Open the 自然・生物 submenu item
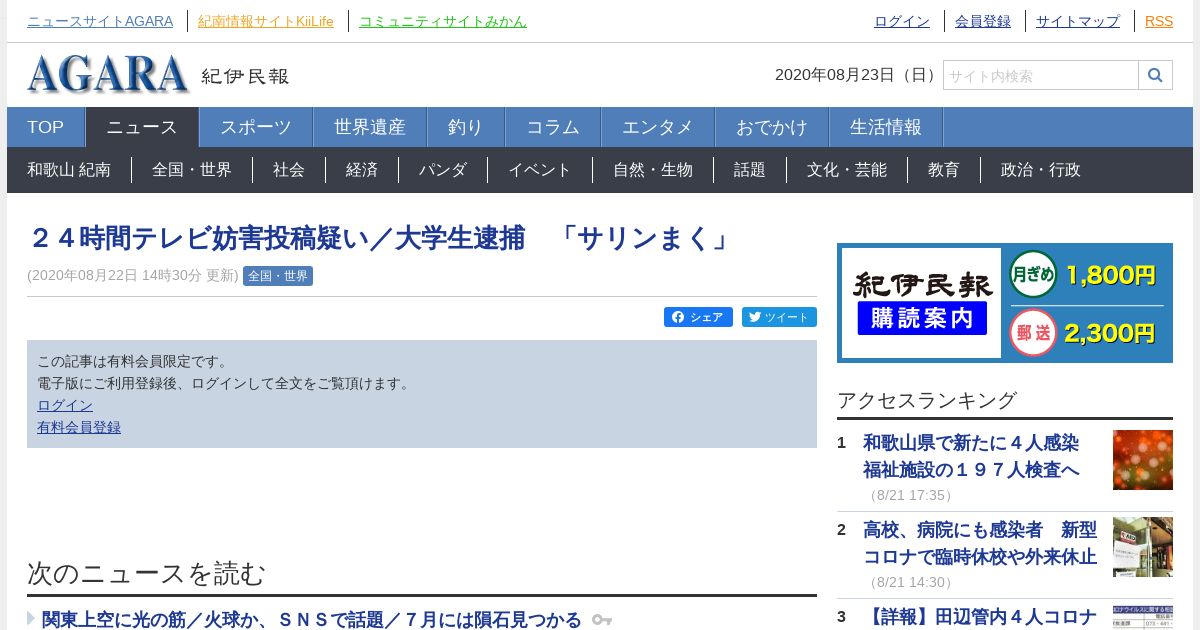Image resolution: width=1200 pixels, height=630 pixels. (x=653, y=170)
